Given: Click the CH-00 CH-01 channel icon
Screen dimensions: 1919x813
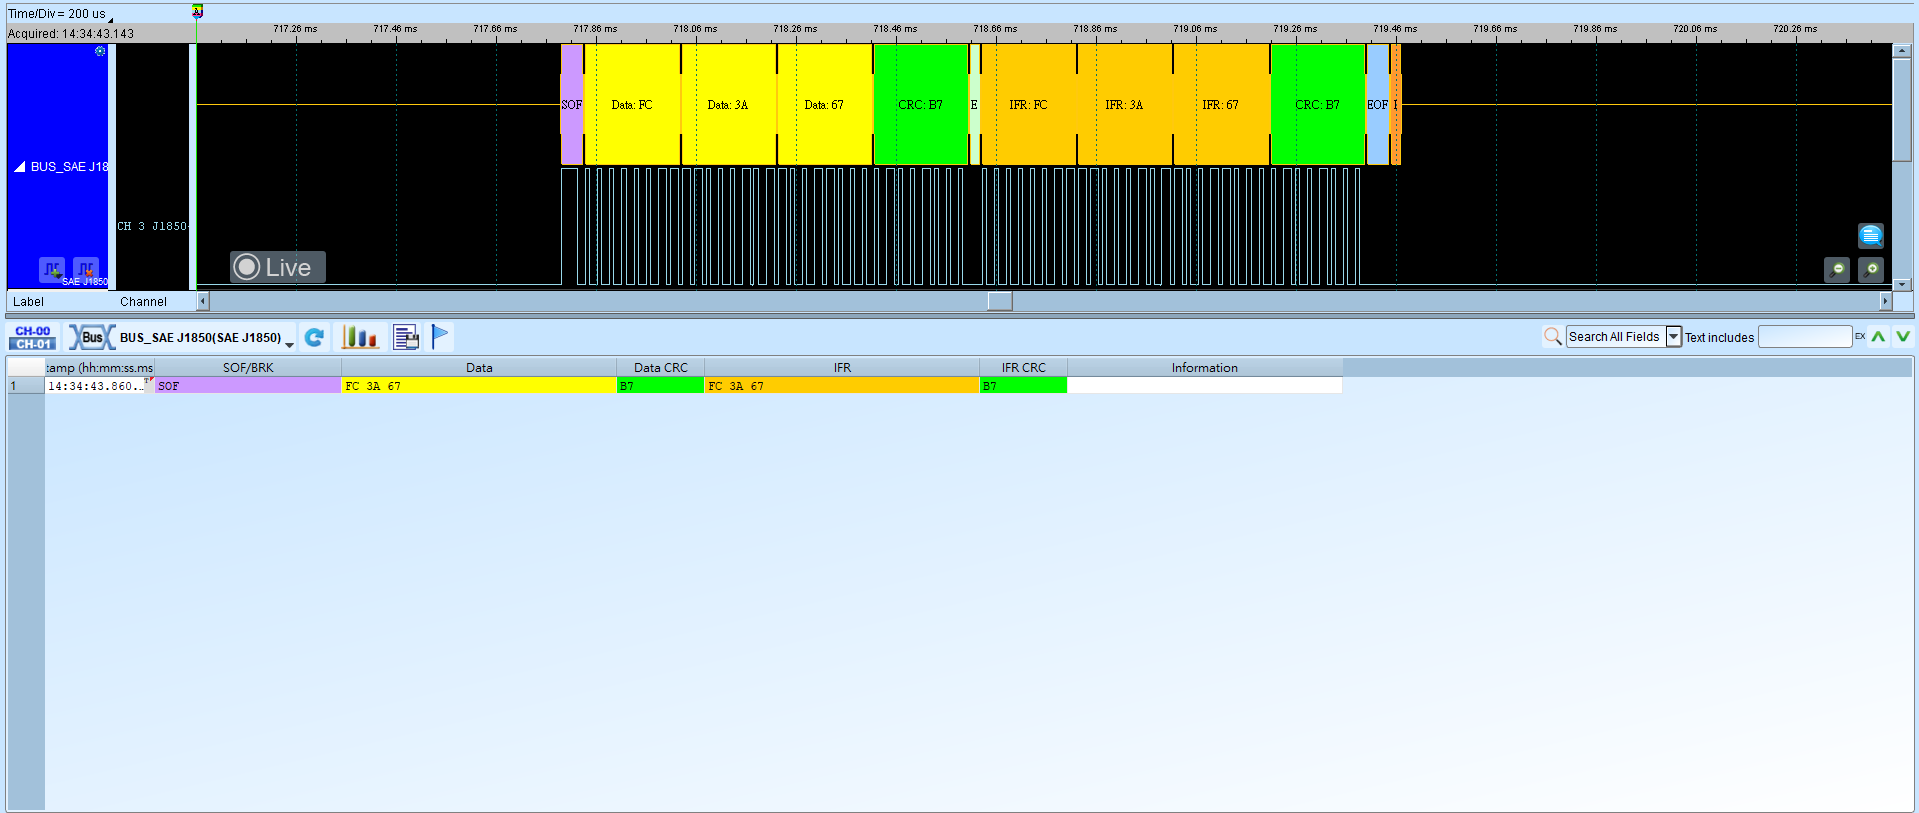Looking at the screenshot, I should tap(33, 337).
